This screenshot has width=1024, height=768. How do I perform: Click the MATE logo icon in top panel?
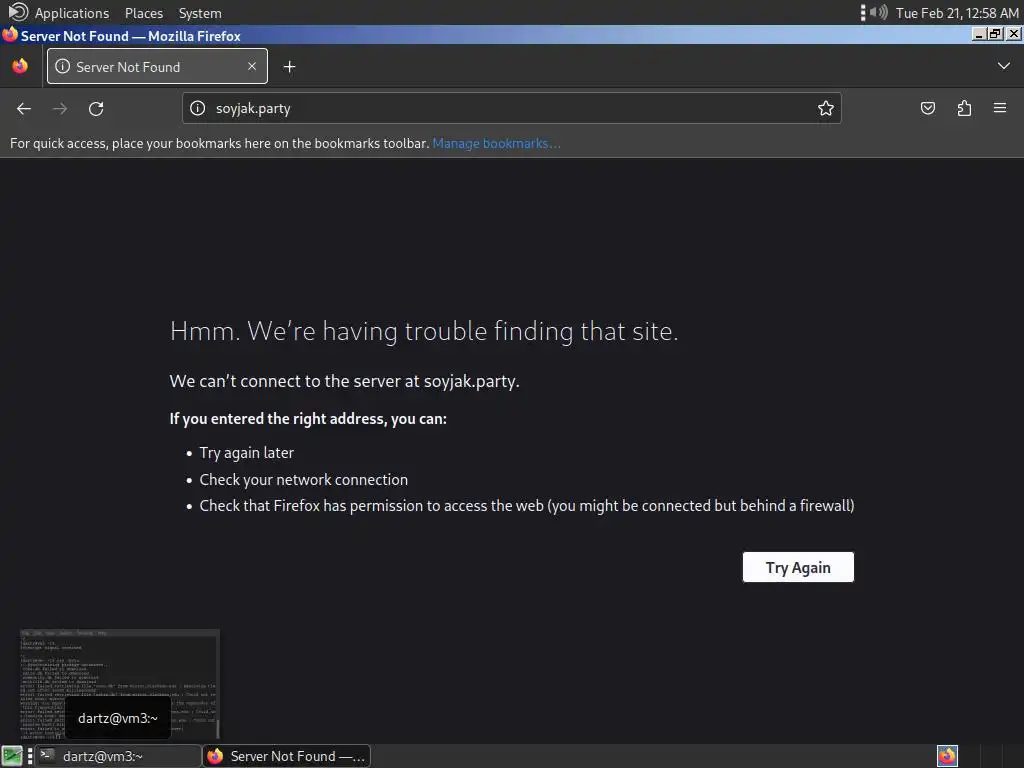pos(18,12)
